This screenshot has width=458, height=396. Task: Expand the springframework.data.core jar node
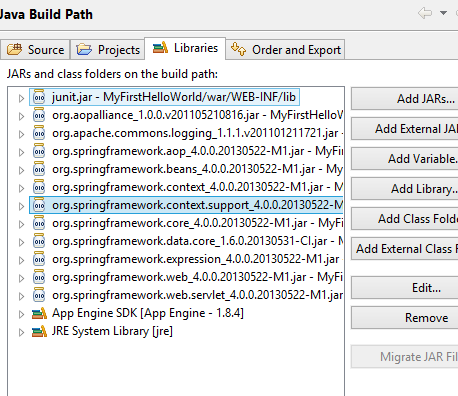[21, 242]
